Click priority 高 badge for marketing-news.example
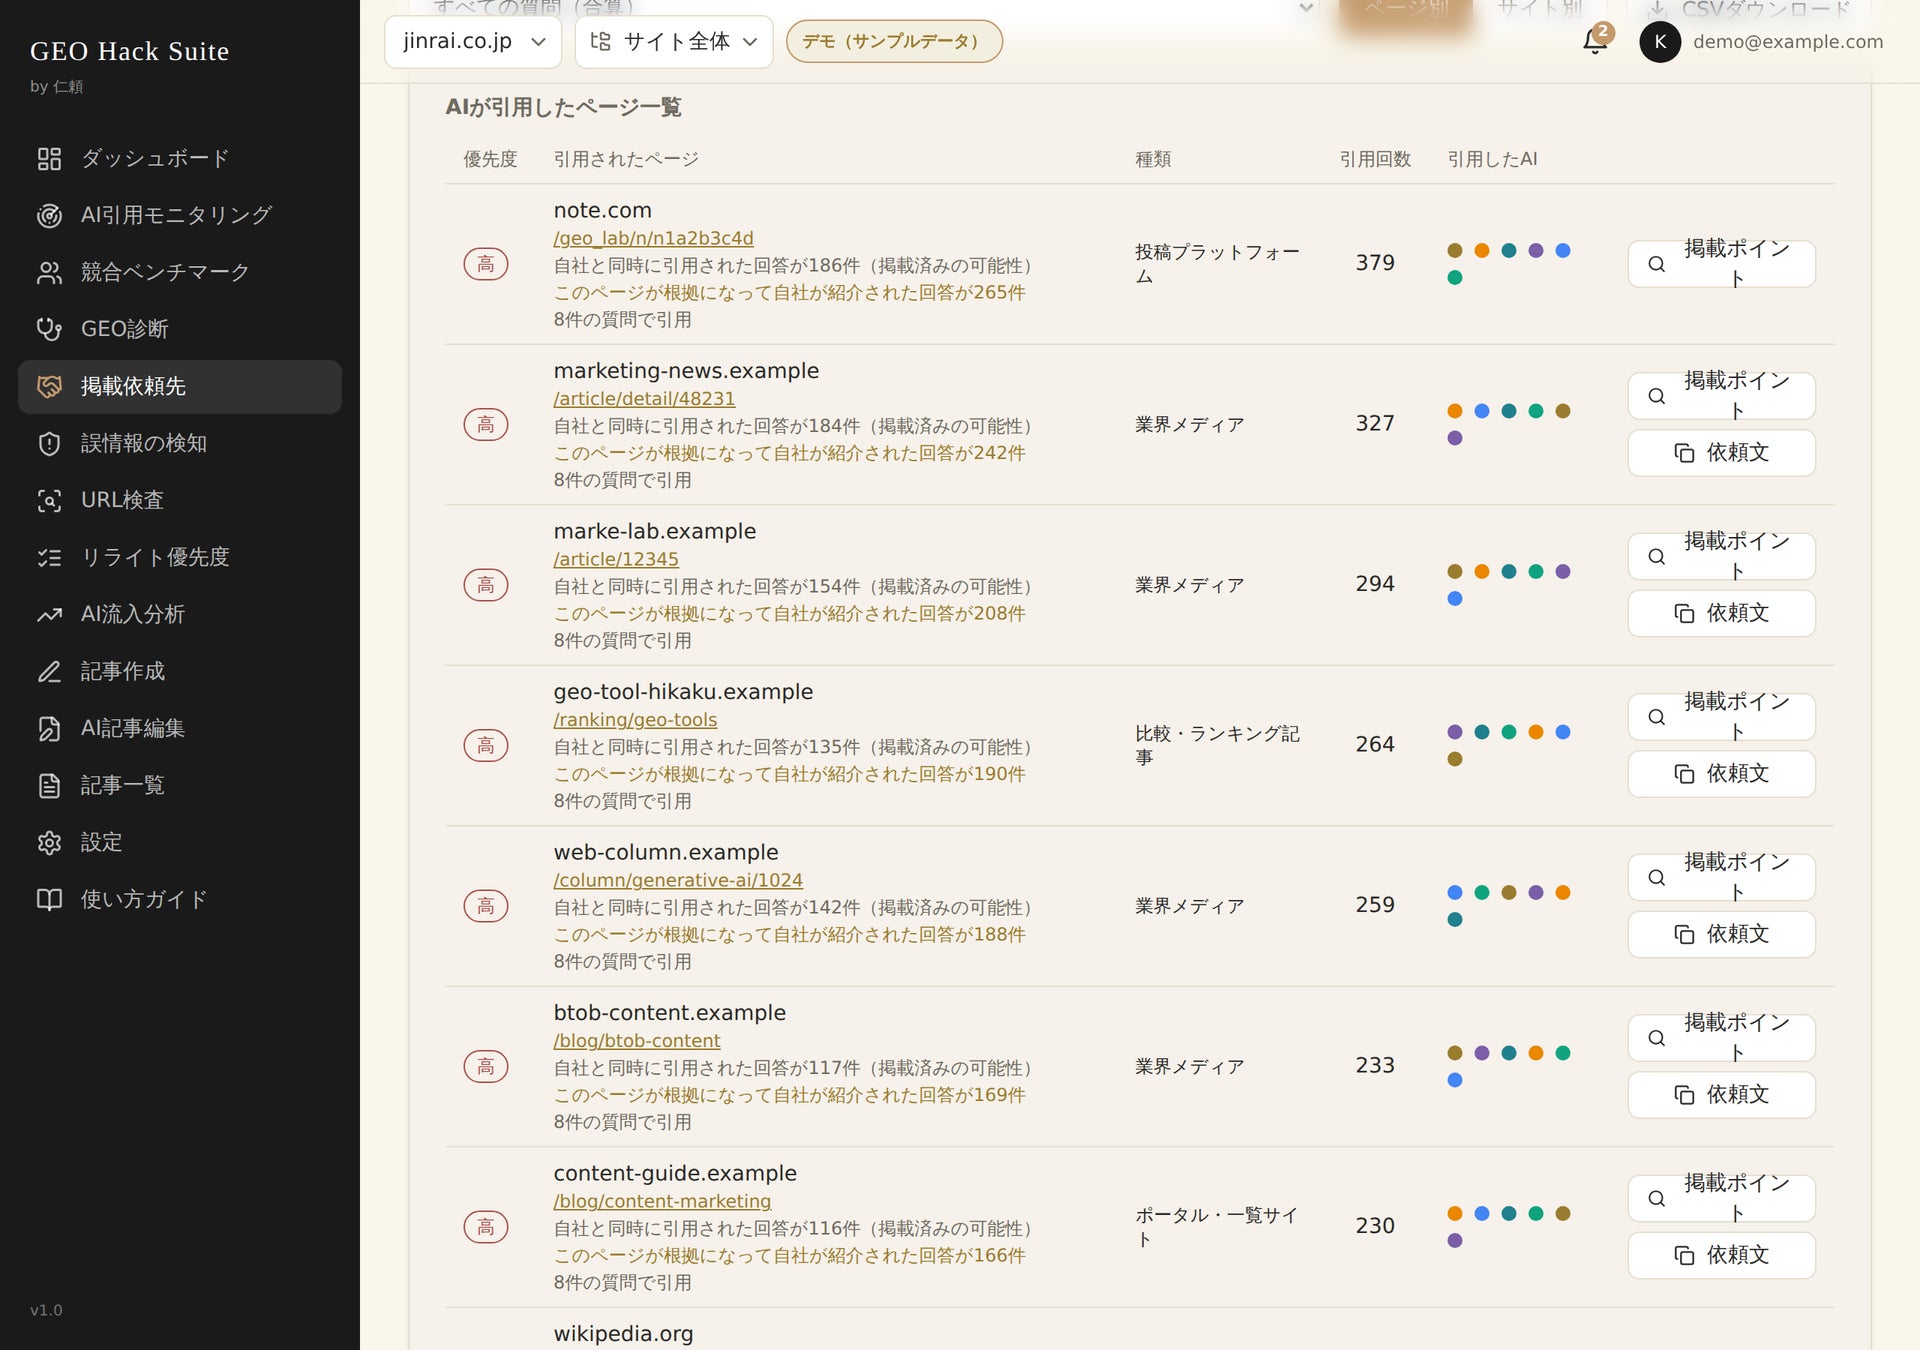Viewport: 1920px width, 1350px height. [486, 424]
